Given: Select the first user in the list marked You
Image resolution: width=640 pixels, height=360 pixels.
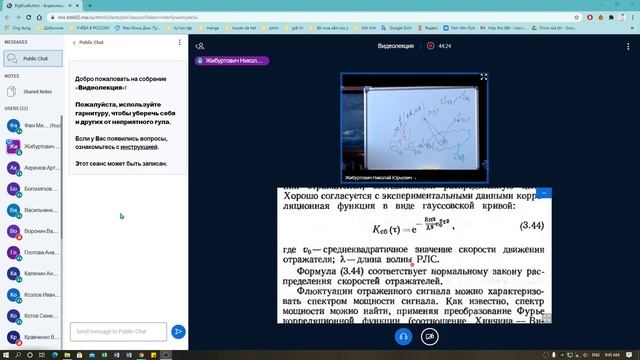Looking at the screenshot, I should coord(33,126).
